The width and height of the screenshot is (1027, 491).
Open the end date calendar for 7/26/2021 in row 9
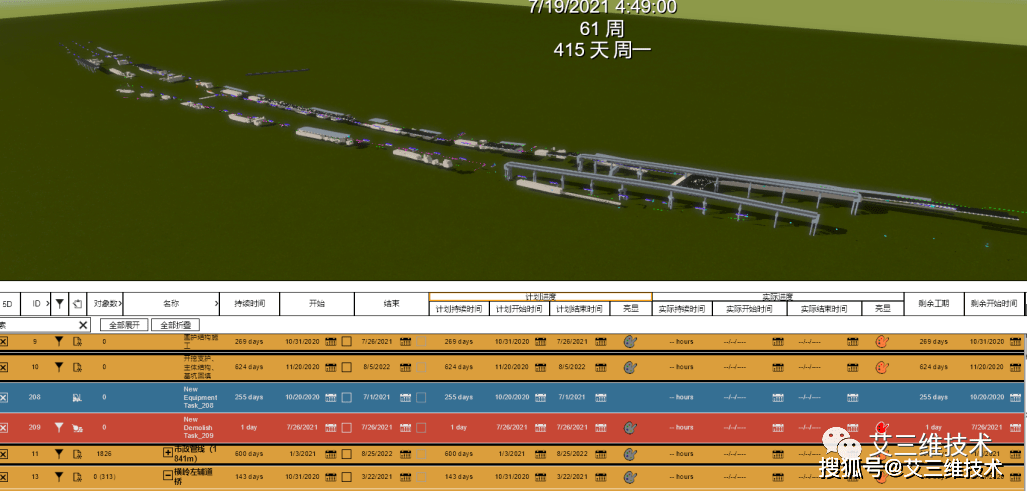click(405, 342)
